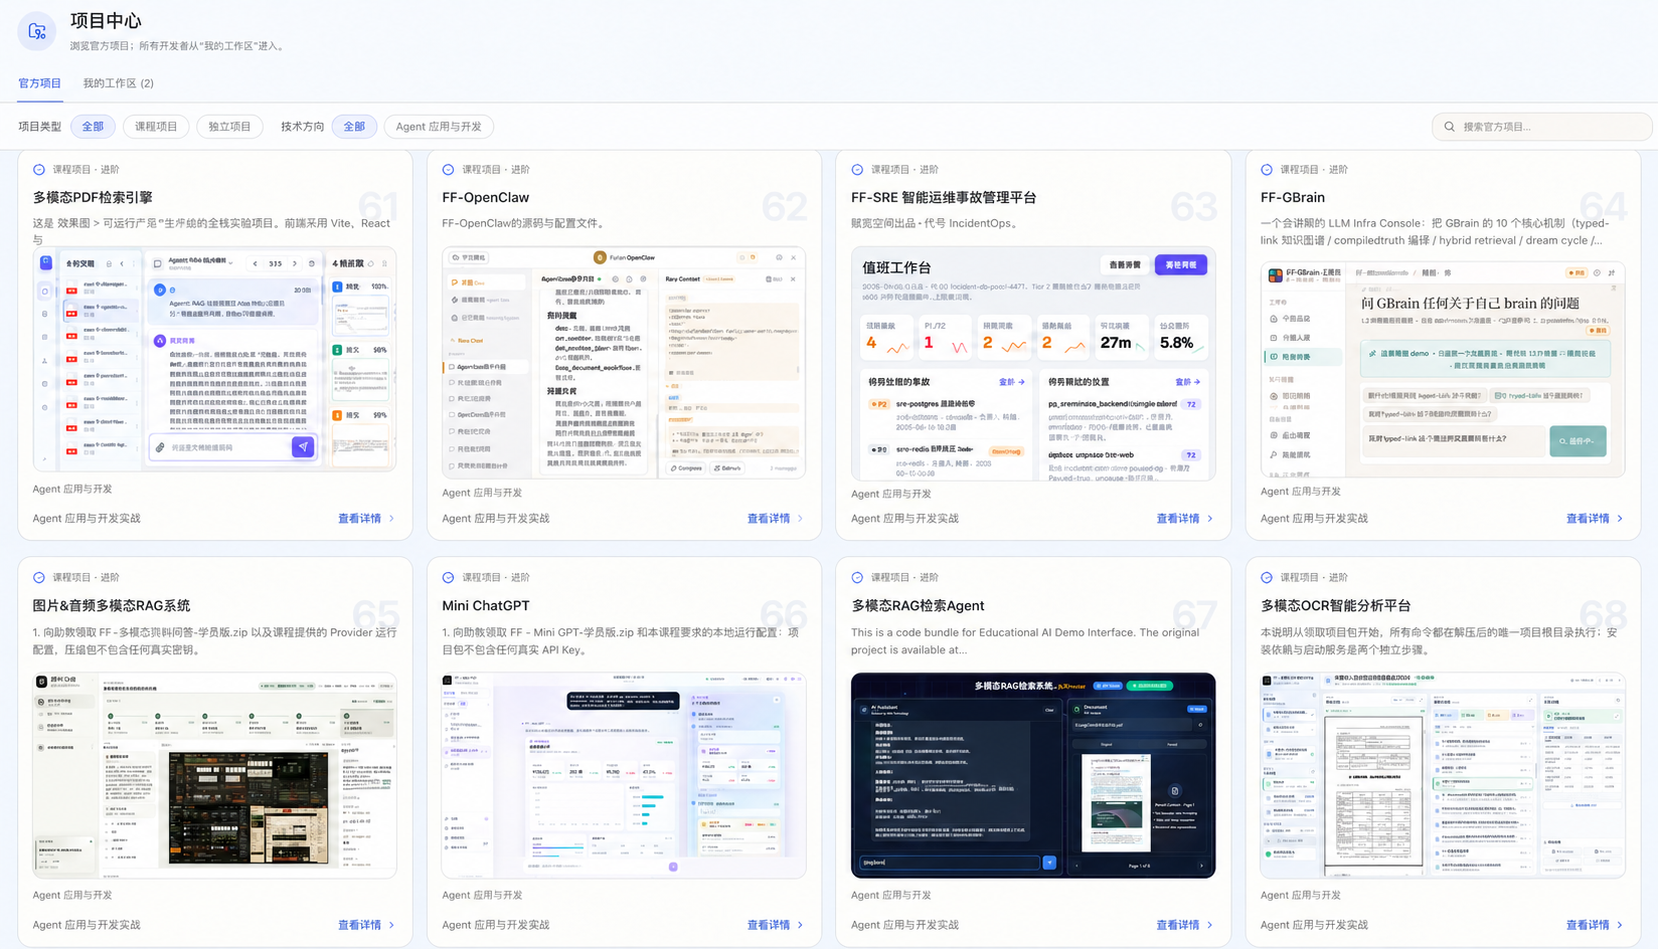Image resolution: width=1658 pixels, height=949 pixels.
Task: Click the status icon on 图片&音频多模态RAG系统 card
Action: 39,578
